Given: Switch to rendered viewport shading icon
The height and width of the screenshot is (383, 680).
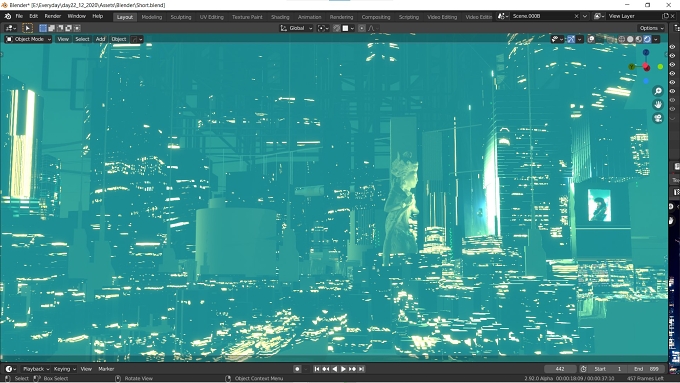Looking at the screenshot, I should pyautogui.click(x=647, y=39).
